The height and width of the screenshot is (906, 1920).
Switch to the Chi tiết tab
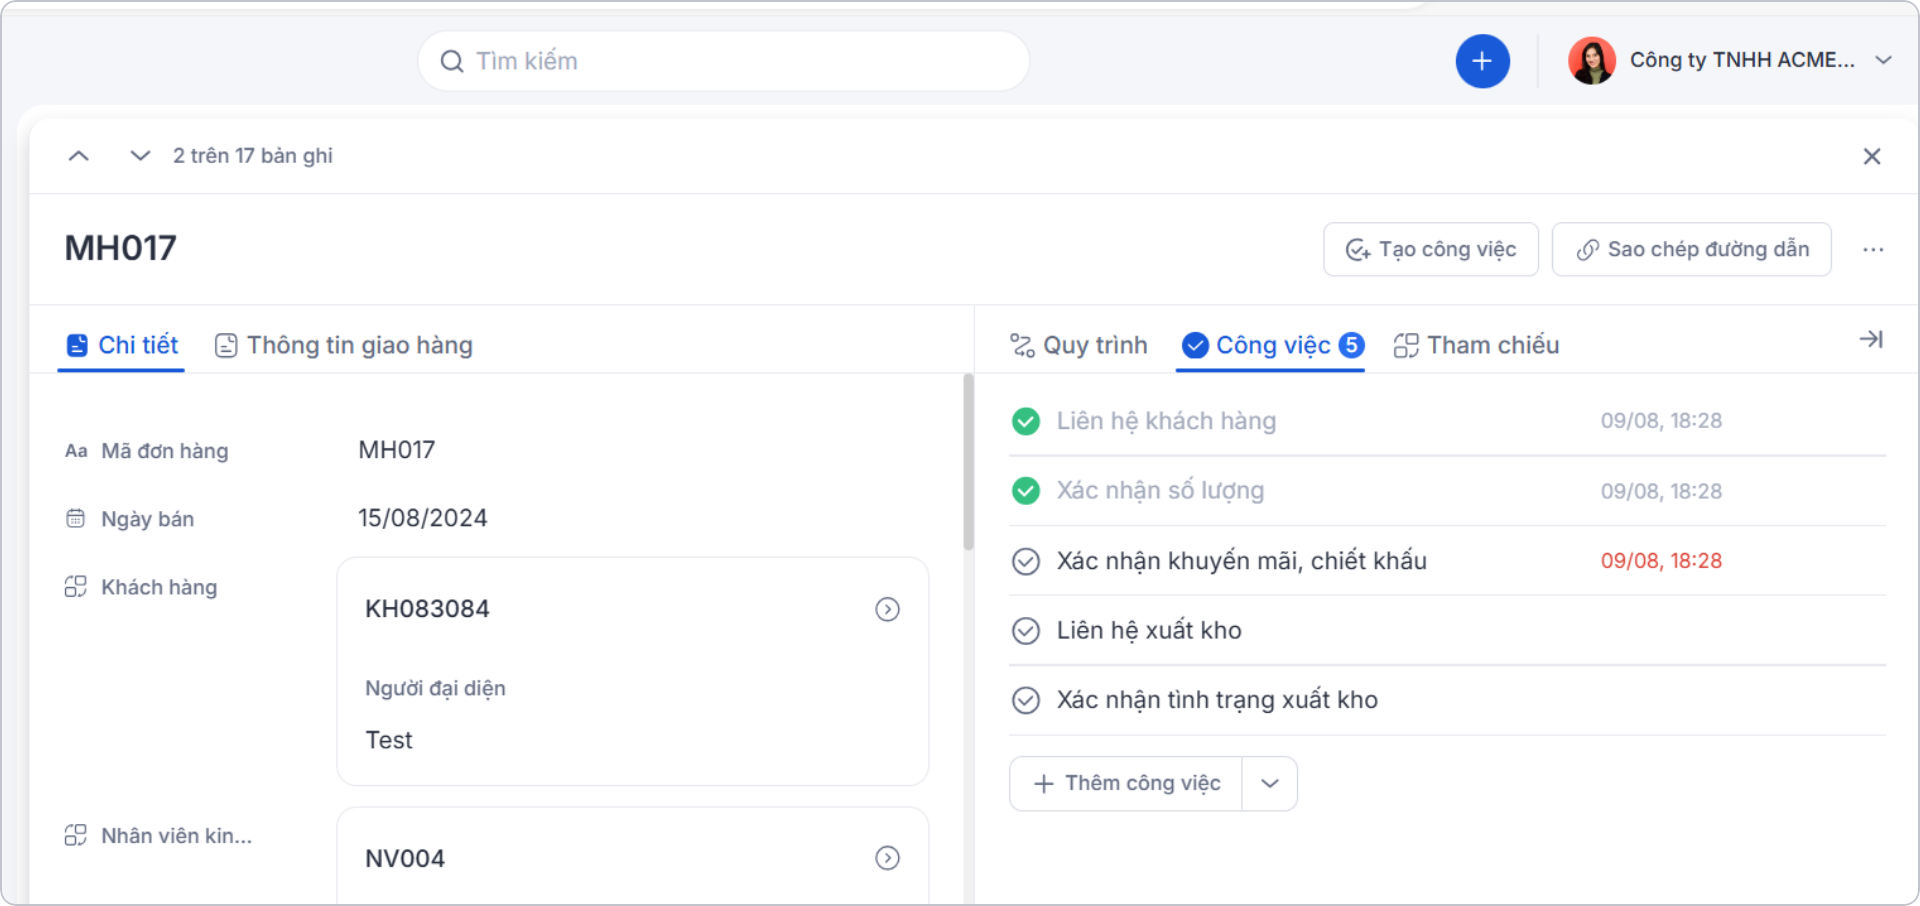point(121,345)
